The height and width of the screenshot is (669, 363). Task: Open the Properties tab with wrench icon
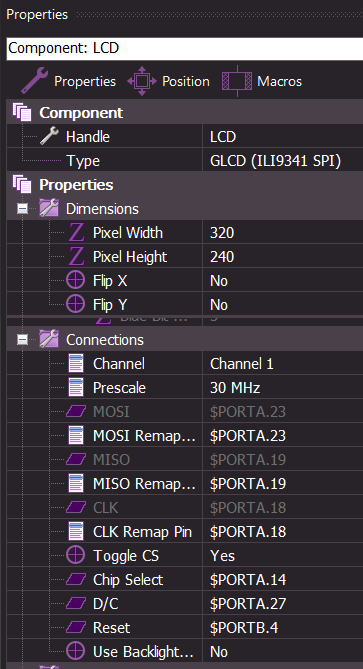(x=69, y=81)
